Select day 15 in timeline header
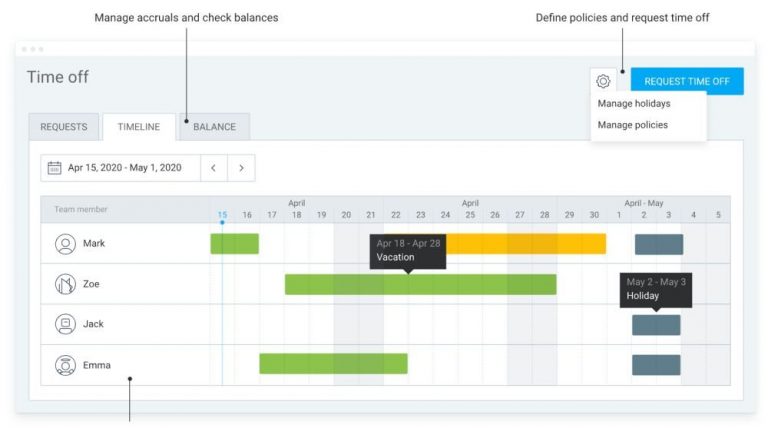 tap(222, 215)
